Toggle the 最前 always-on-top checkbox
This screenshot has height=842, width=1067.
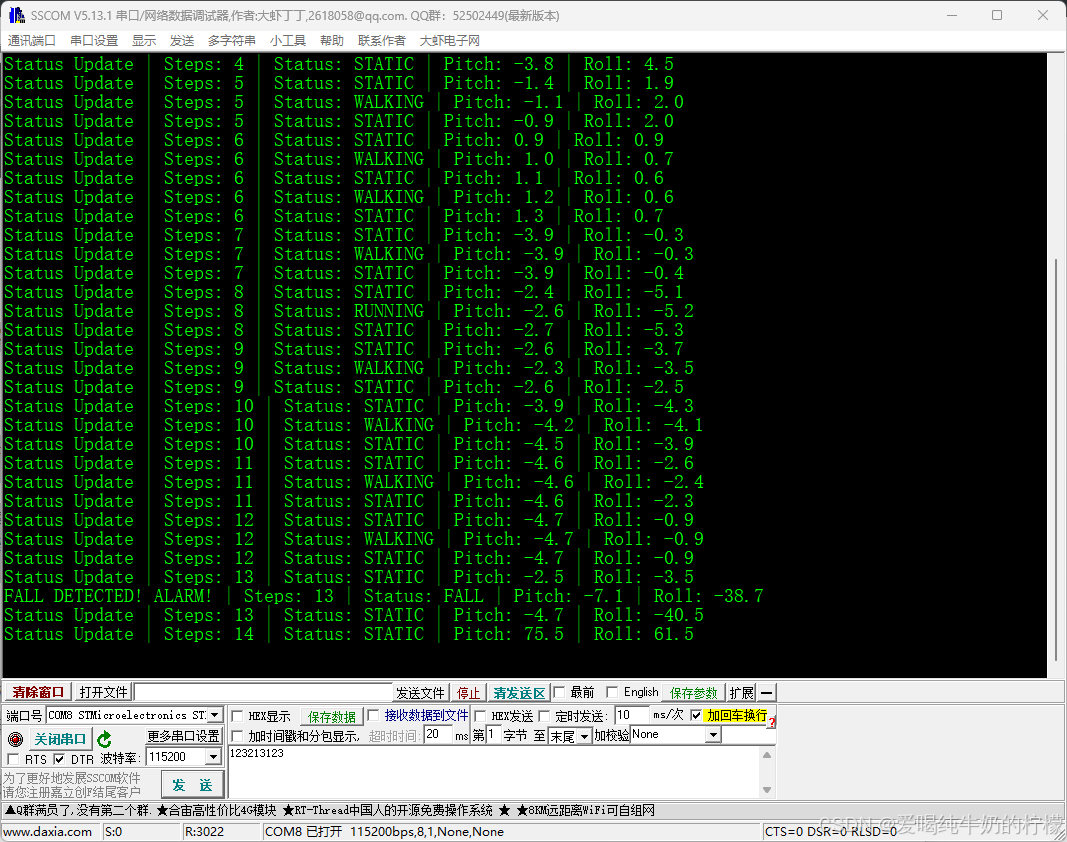click(x=559, y=692)
